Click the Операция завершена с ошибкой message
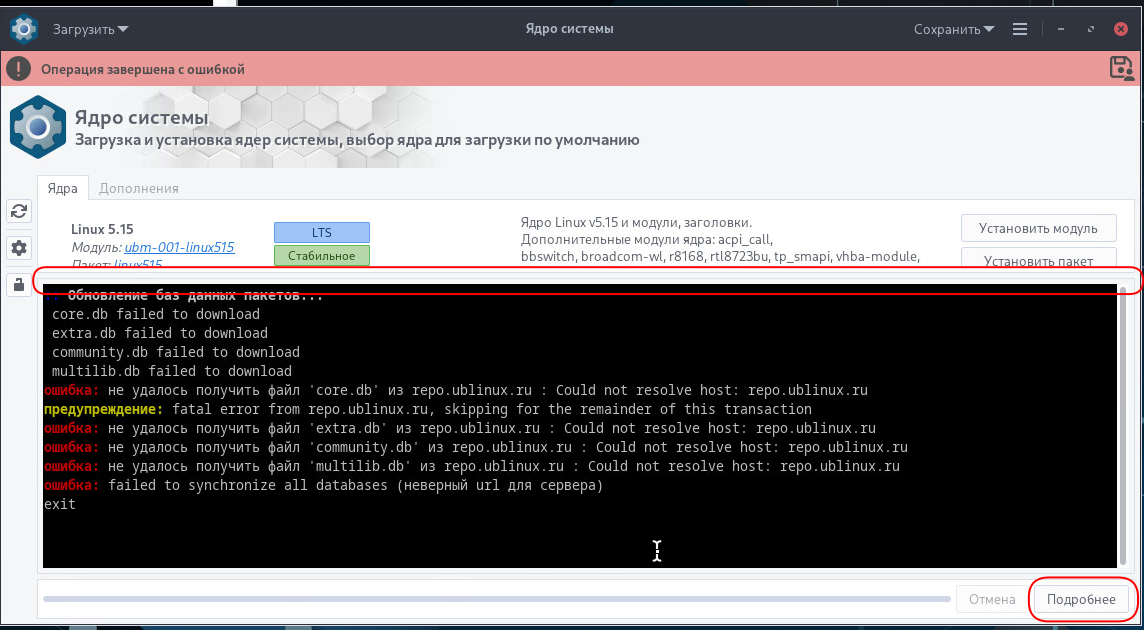Image resolution: width=1144 pixels, height=630 pixels. 143,69
